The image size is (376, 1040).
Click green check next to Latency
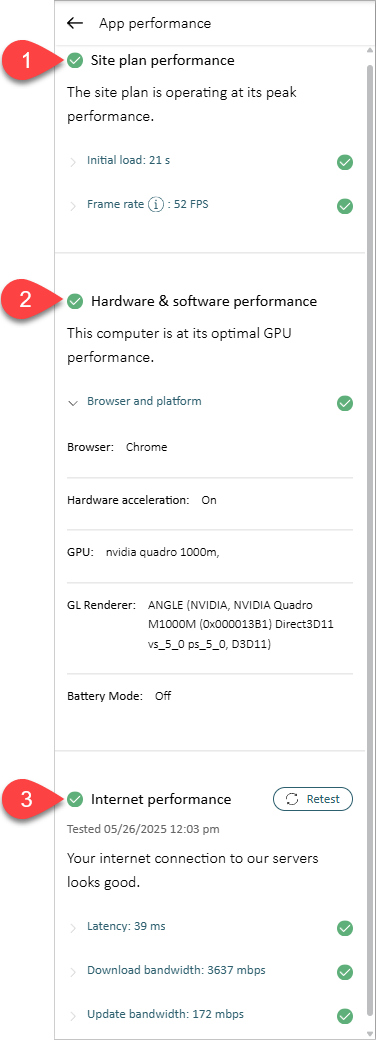point(345,928)
